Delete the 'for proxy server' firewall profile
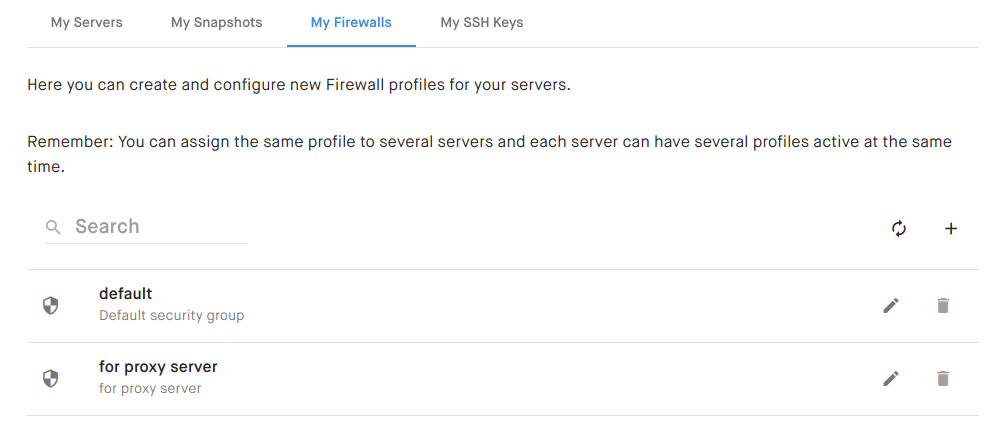Image resolution: width=995 pixels, height=425 pixels. pyautogui.click(x=943, y=379)
